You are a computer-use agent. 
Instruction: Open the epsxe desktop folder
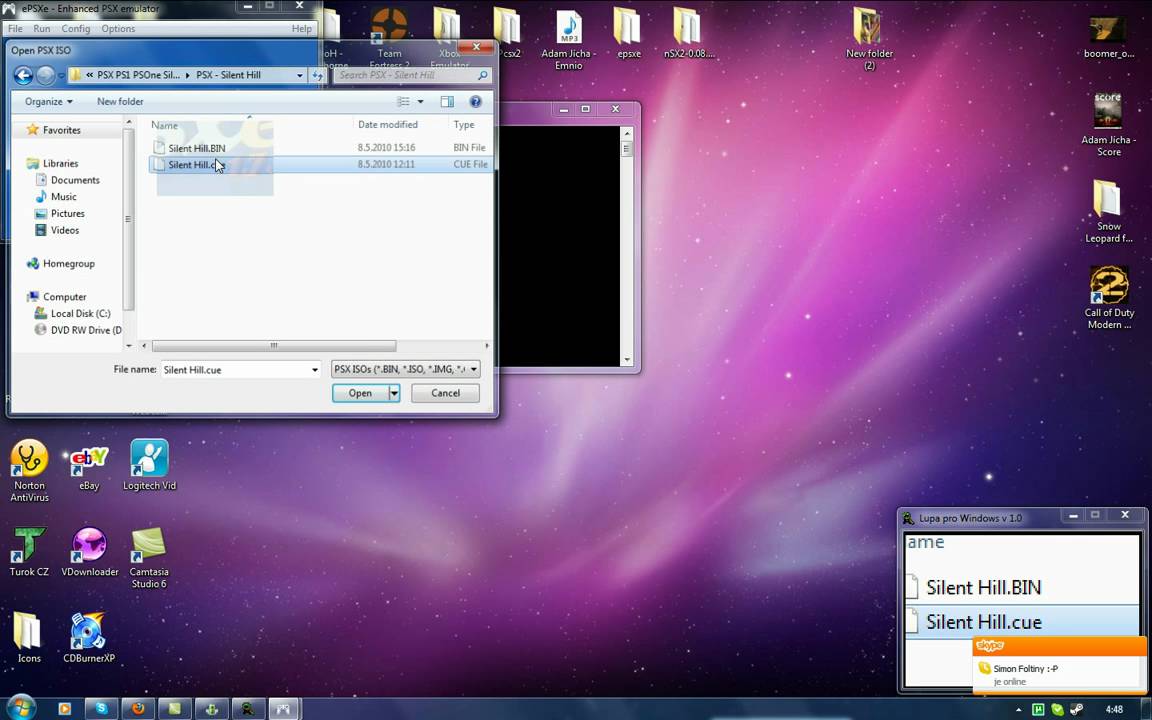coord(628,34)
